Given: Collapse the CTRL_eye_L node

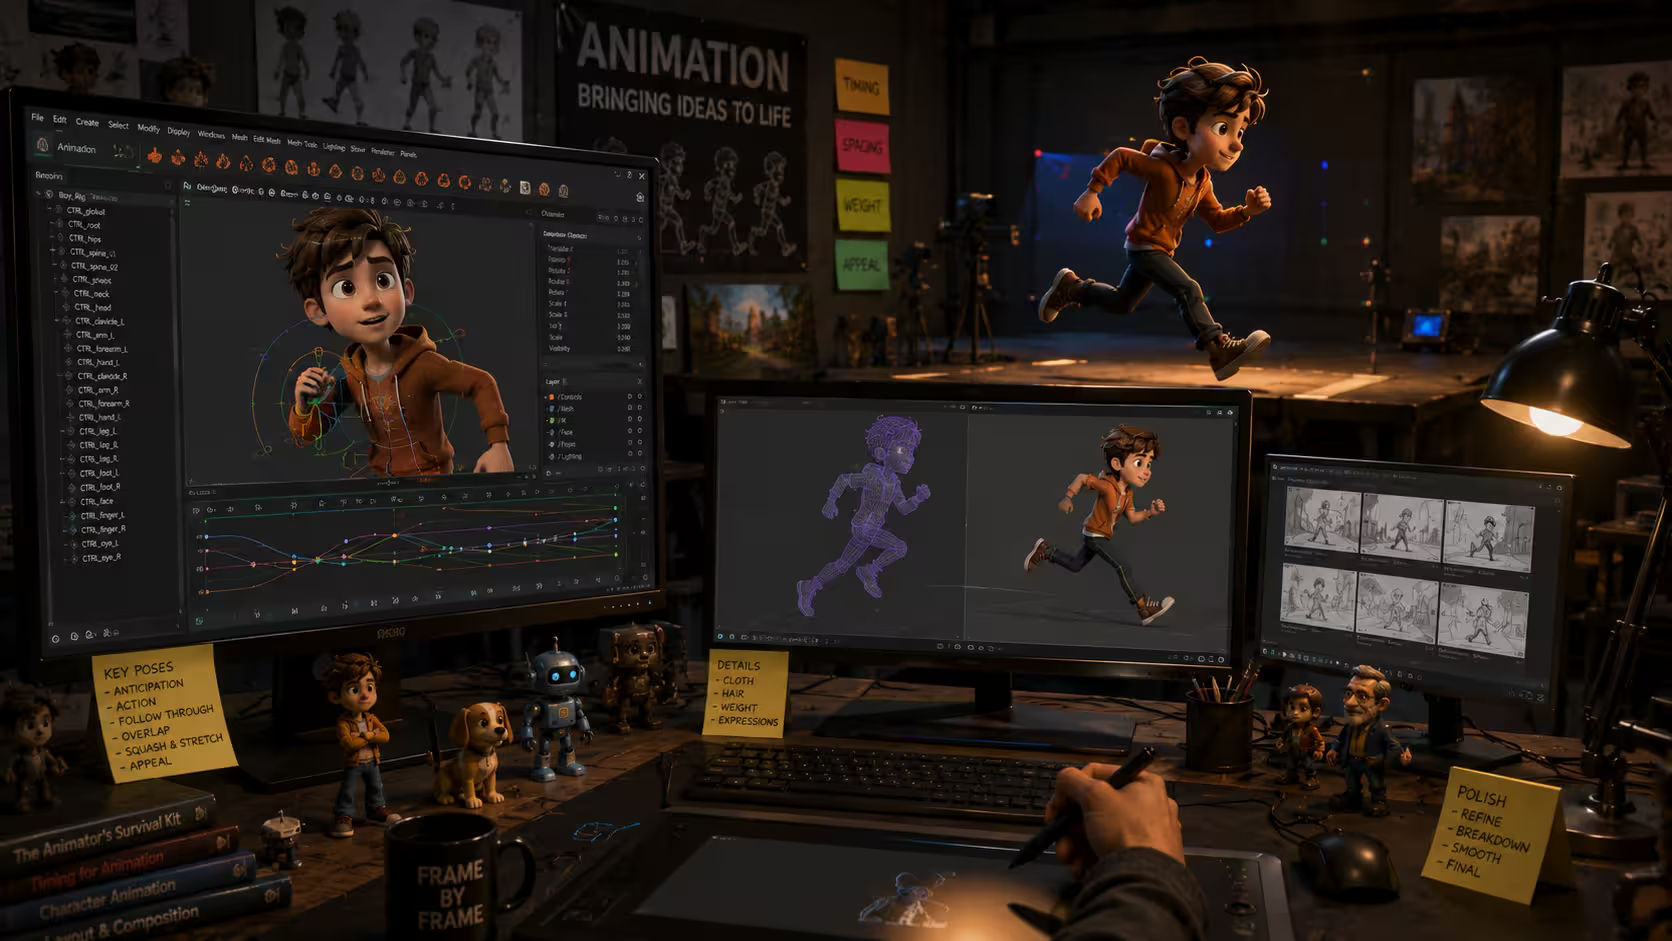Looking at the screenshot, I should (66, 544).
